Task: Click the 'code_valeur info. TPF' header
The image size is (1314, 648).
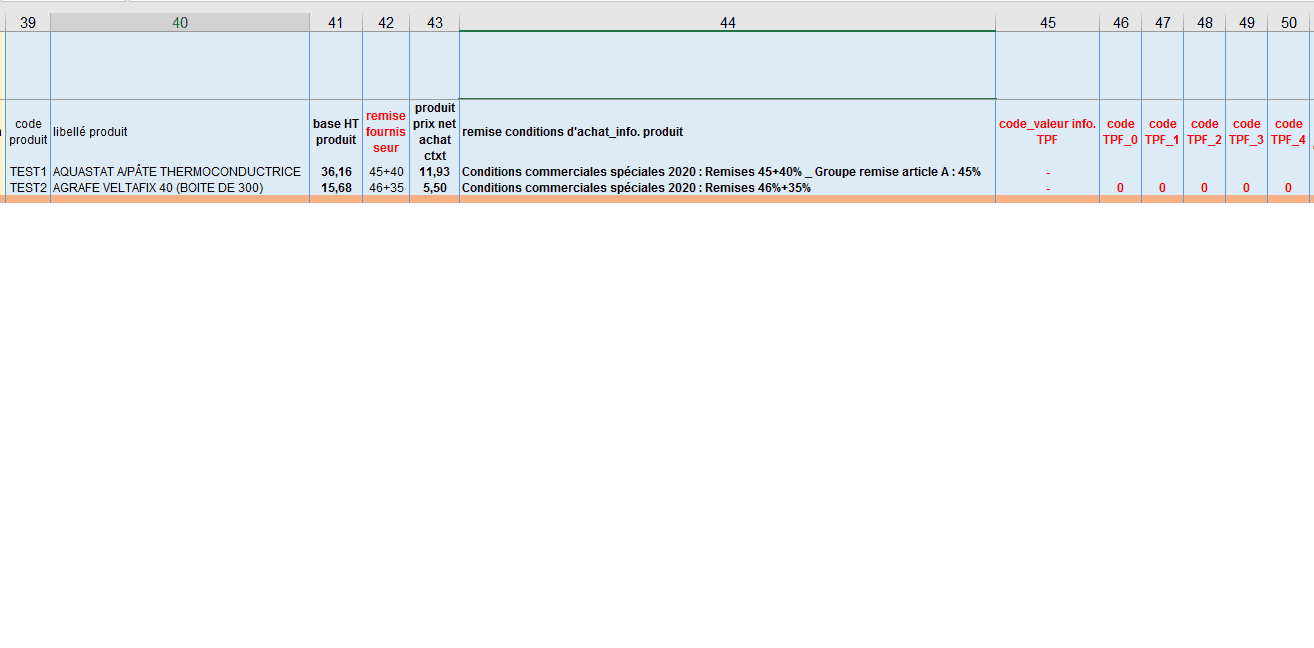Action: click(1047, 132)
